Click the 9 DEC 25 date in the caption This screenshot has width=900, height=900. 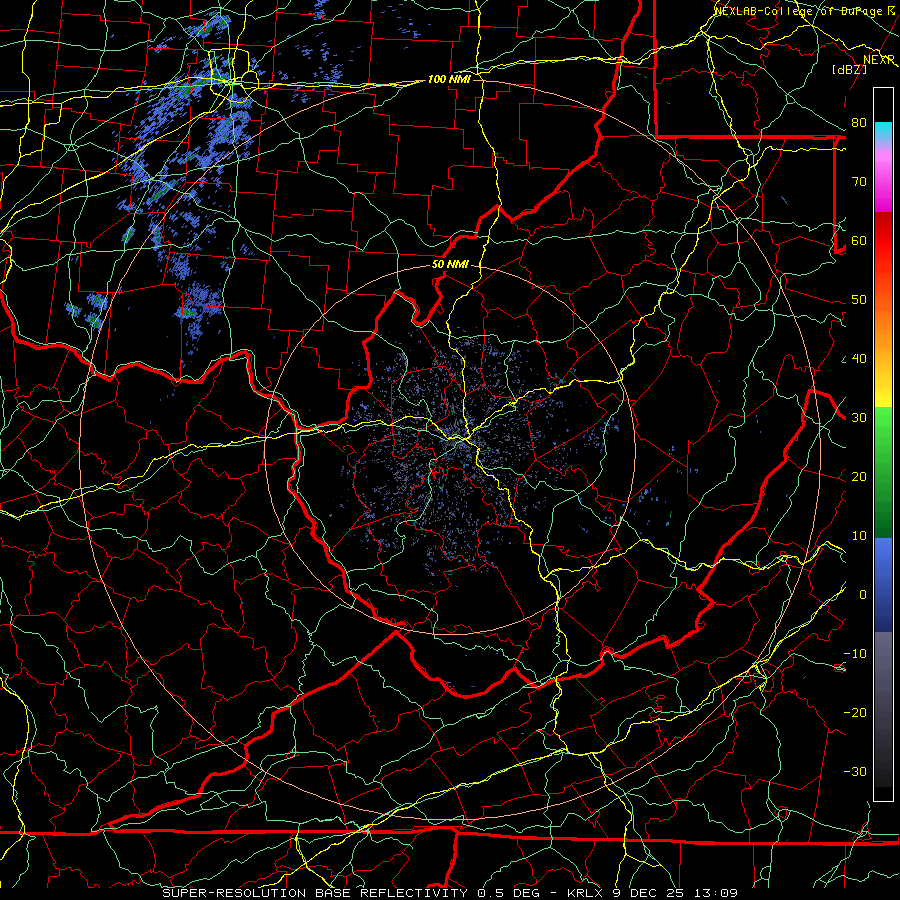point(647,893)
